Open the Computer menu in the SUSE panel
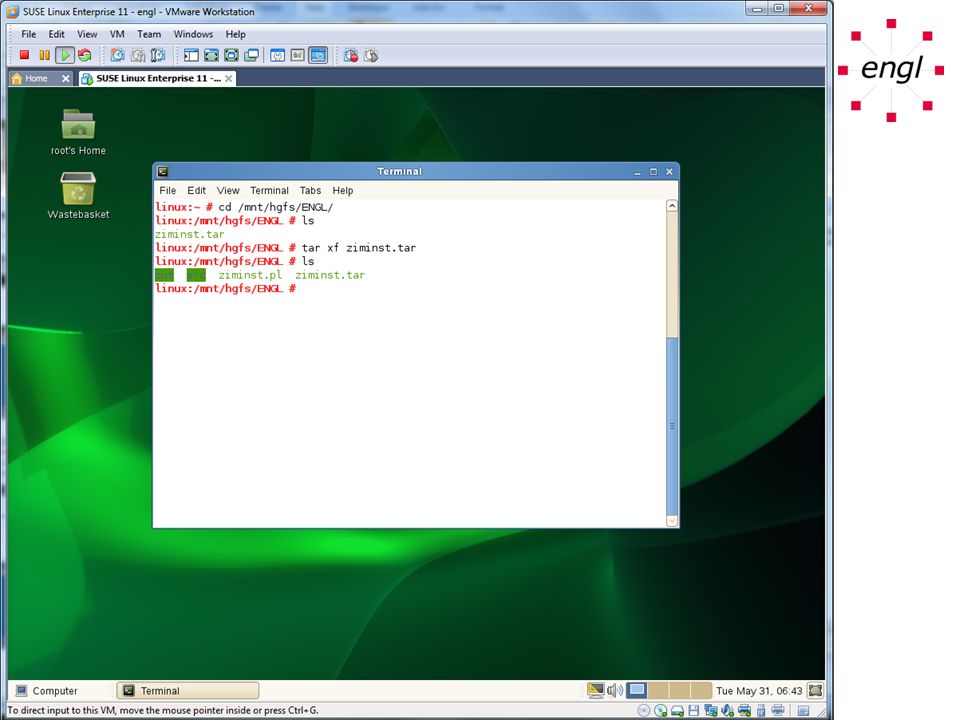The image size is (960, 720). pyautogui.click(x=47, y=691)
